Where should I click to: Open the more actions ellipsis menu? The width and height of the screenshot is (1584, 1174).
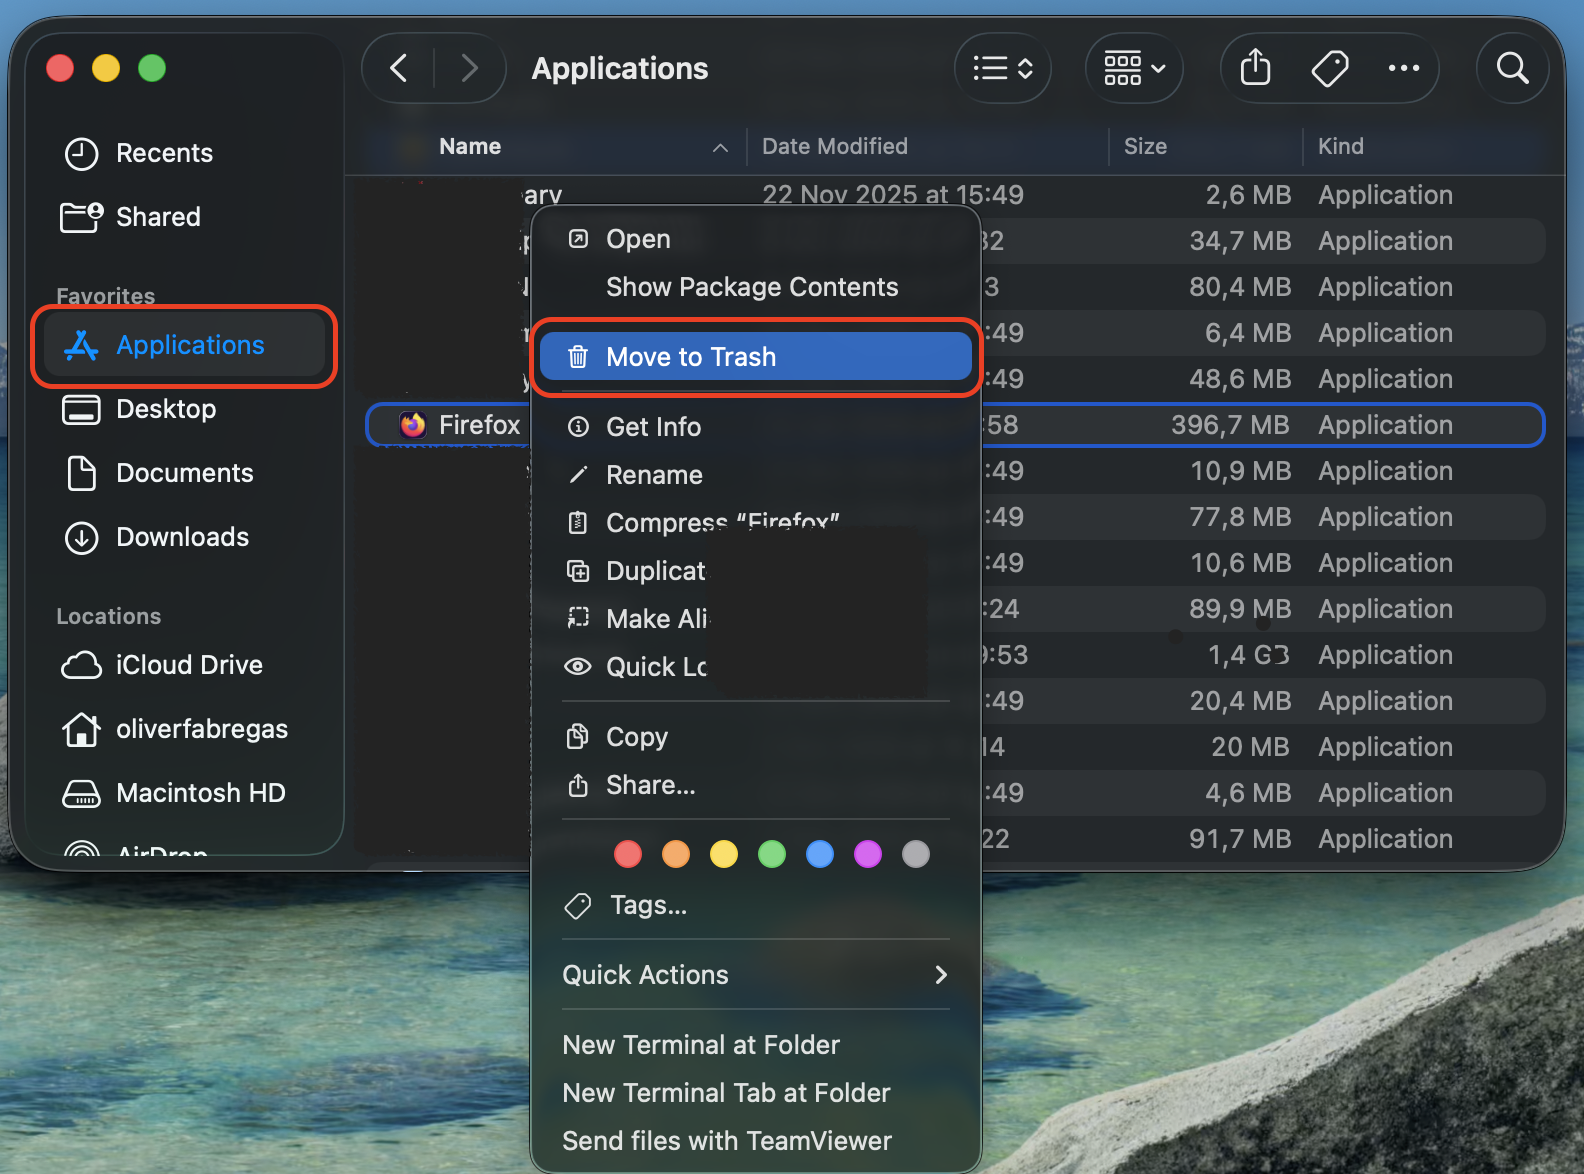tap(1404, 68)
